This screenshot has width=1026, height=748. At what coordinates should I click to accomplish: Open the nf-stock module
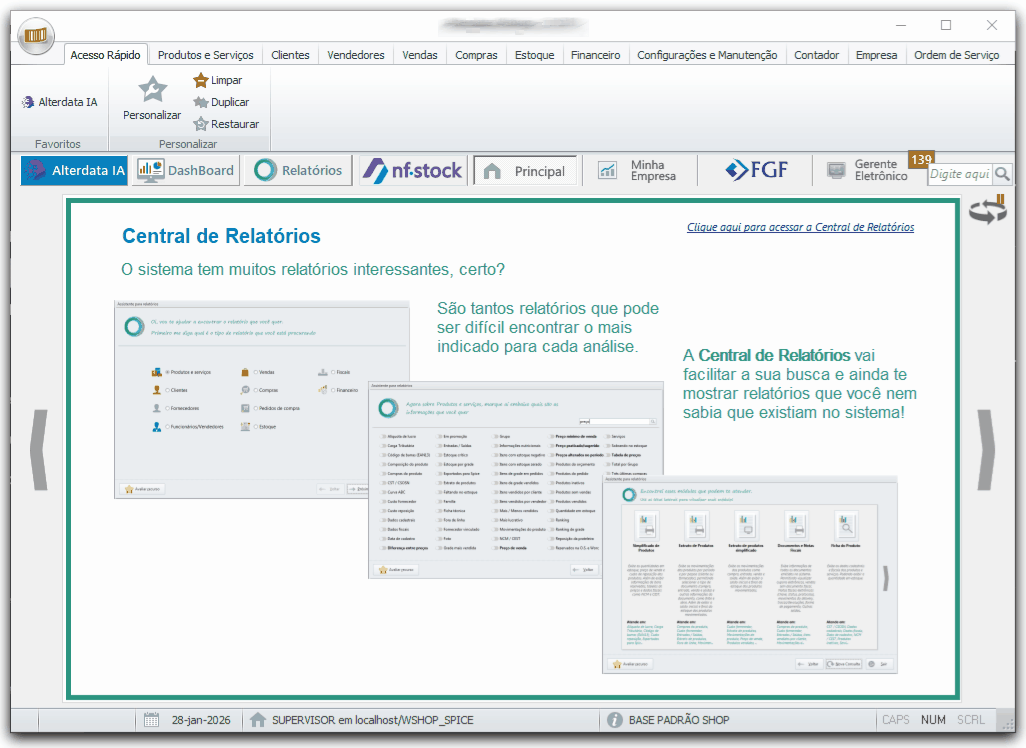tap(412, 170)
